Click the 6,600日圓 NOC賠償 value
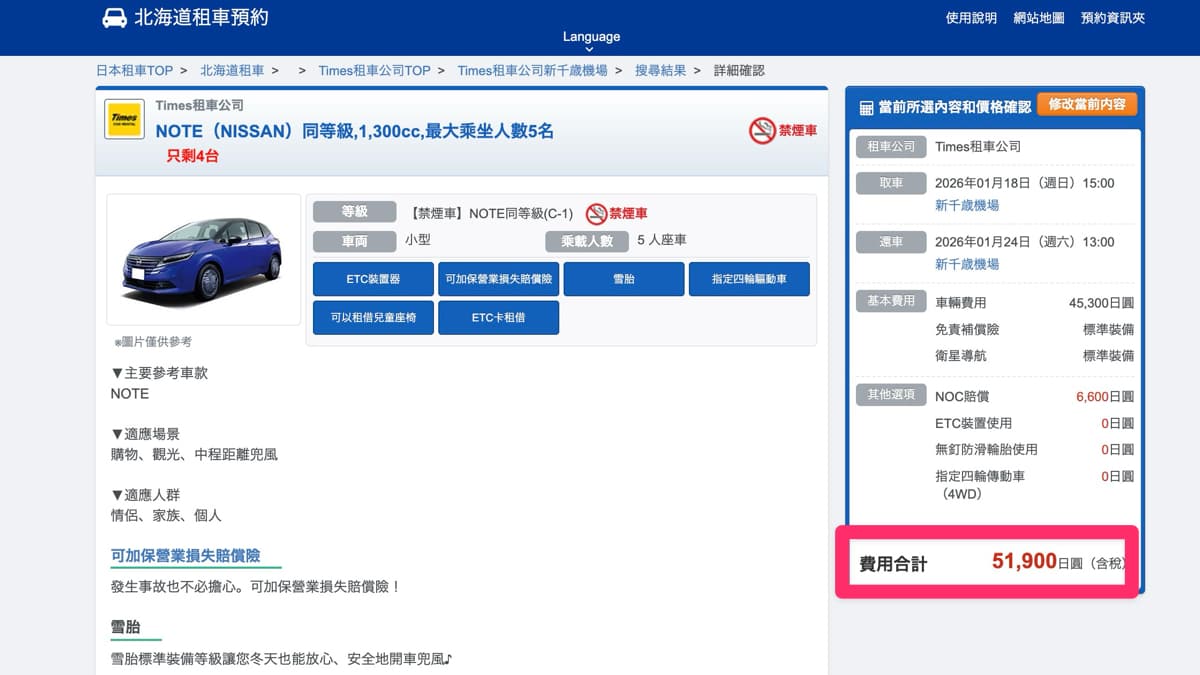This screenshot has height=675, width=1200. click(x=1105, y=396)
